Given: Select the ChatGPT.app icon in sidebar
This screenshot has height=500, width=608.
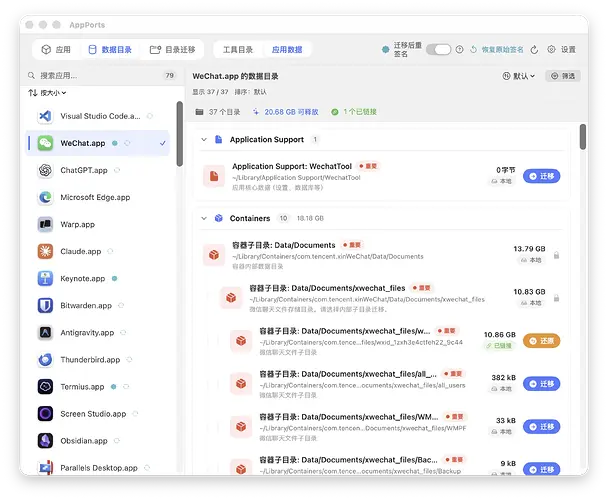Looking at the screenshot, I should tap(45, 170).
